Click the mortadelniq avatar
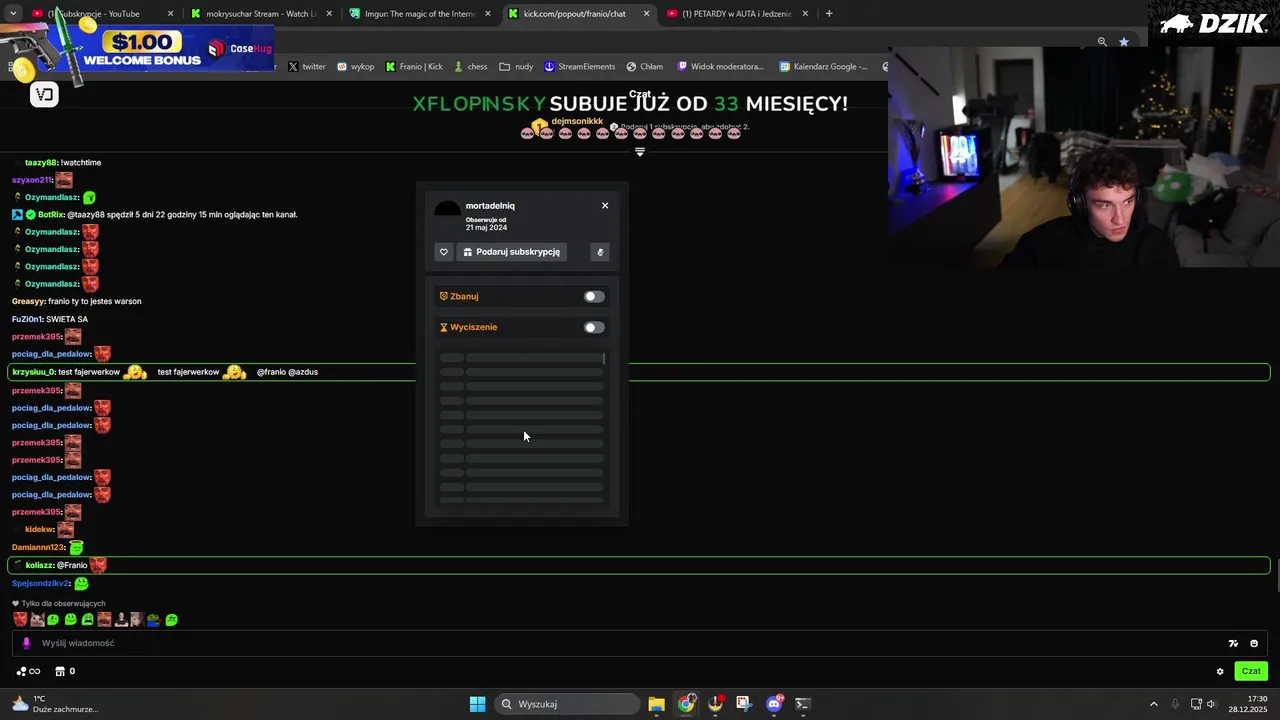Viewport: 1280px width, 720px height. (x=447, y=210)
